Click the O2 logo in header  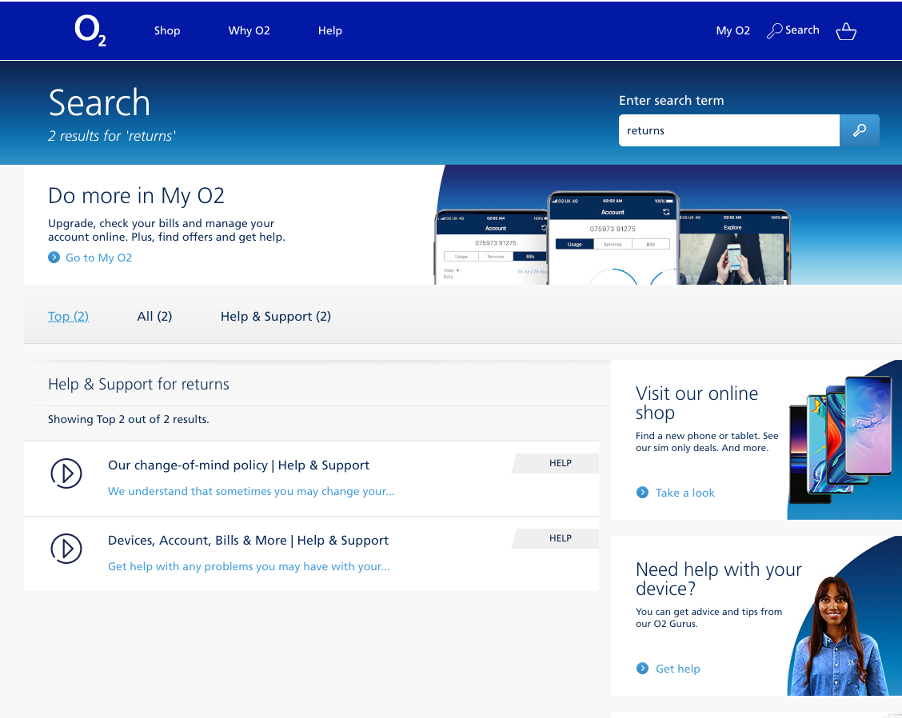(x=90, y=31)
